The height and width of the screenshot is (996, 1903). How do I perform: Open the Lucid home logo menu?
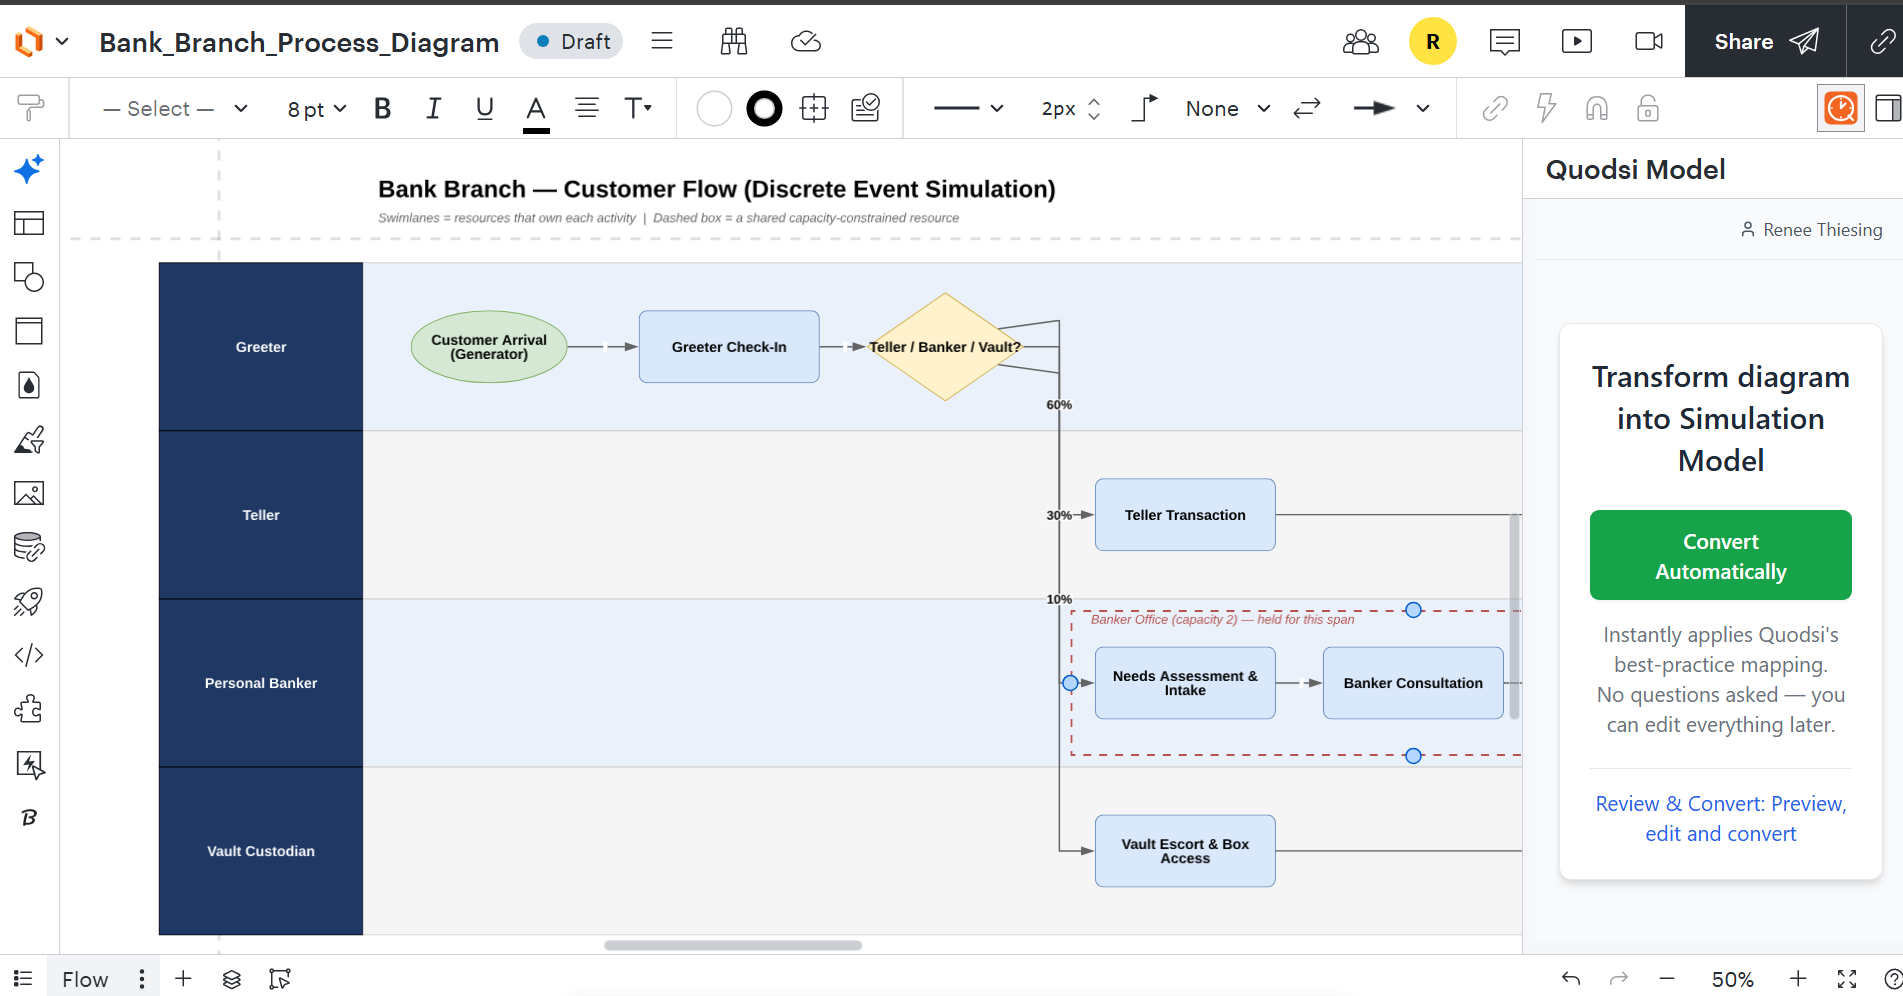41,42
